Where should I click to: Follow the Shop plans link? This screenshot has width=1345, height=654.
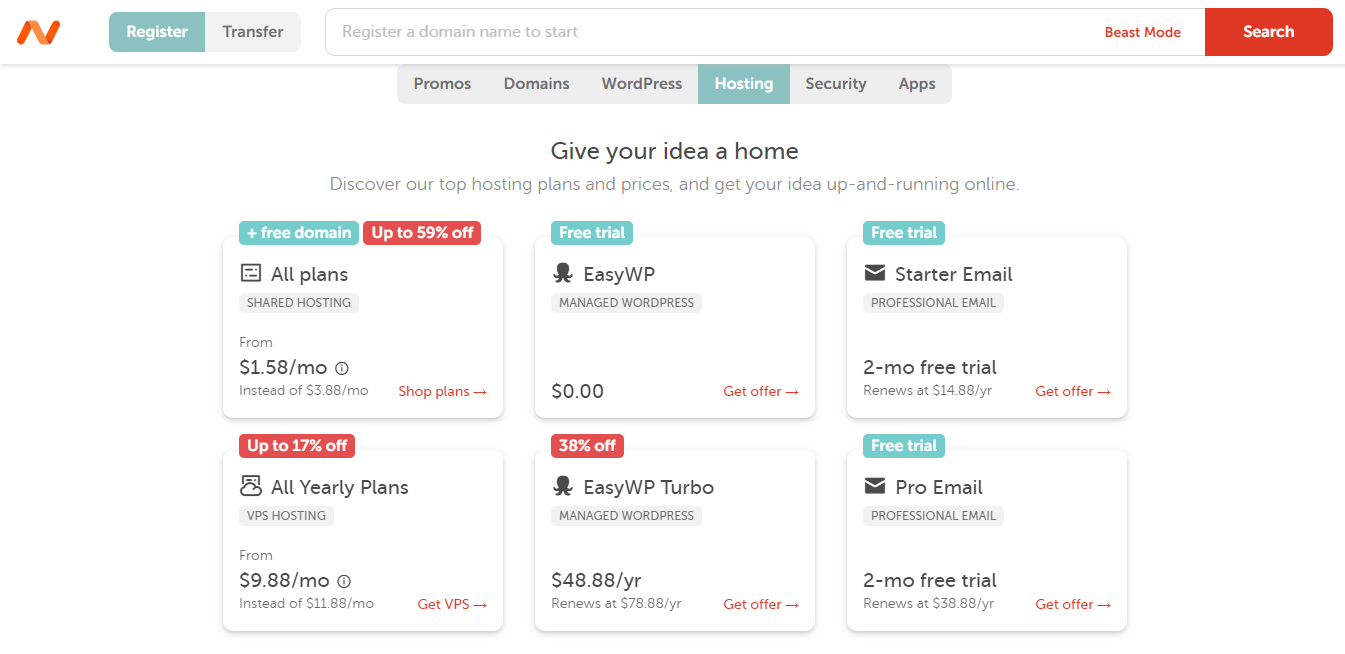(x=442, y=391)
